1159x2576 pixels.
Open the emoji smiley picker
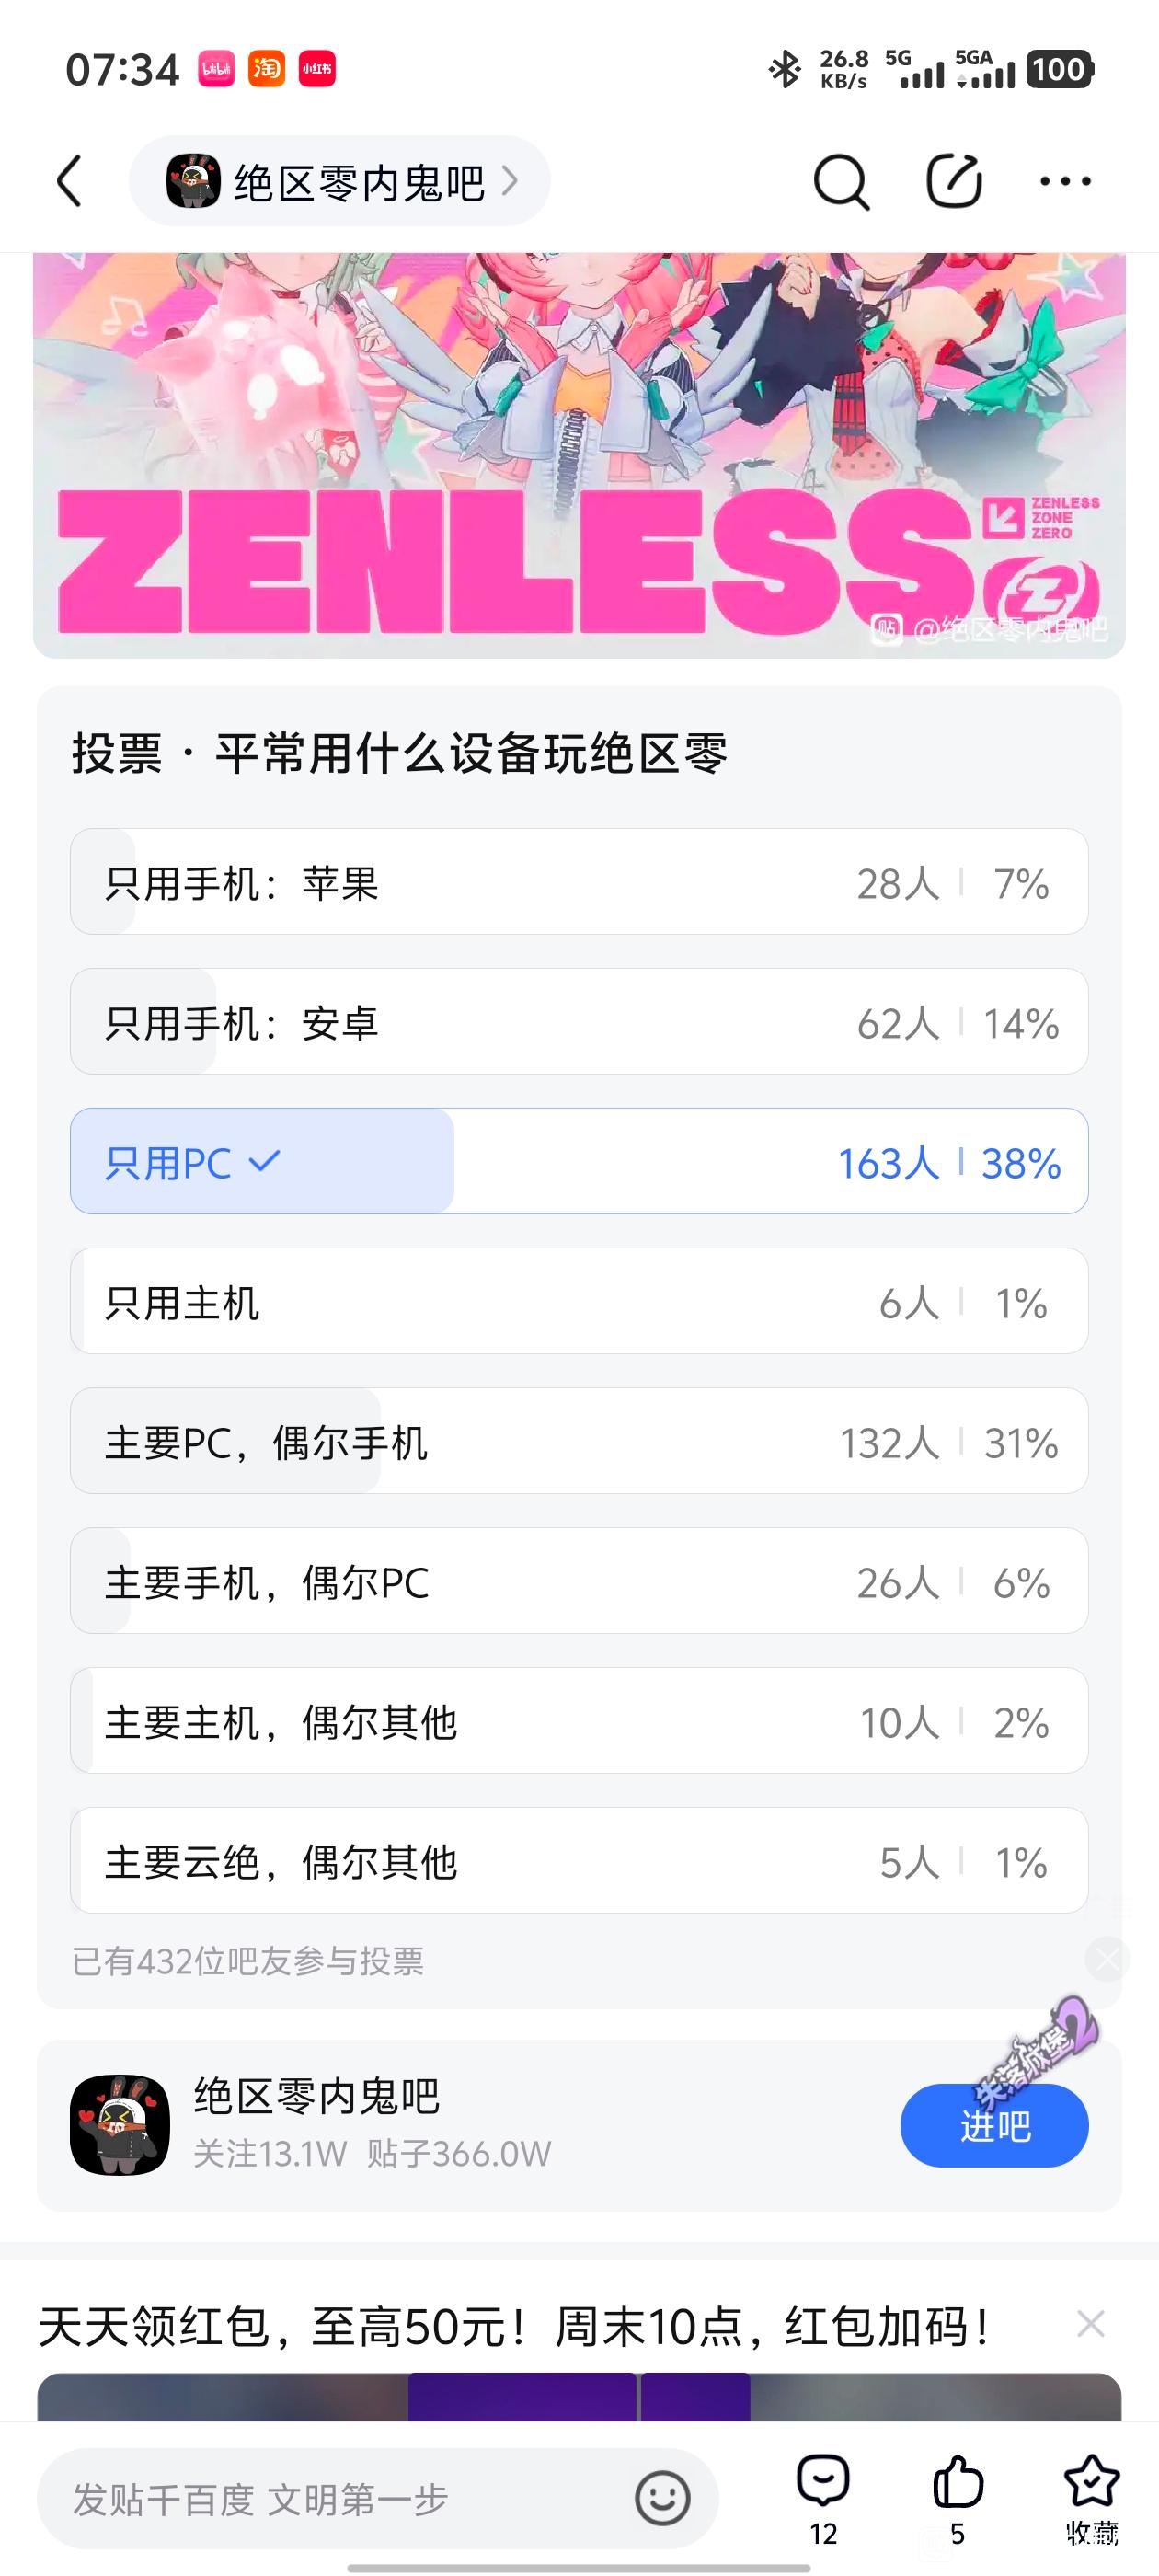662,2498
